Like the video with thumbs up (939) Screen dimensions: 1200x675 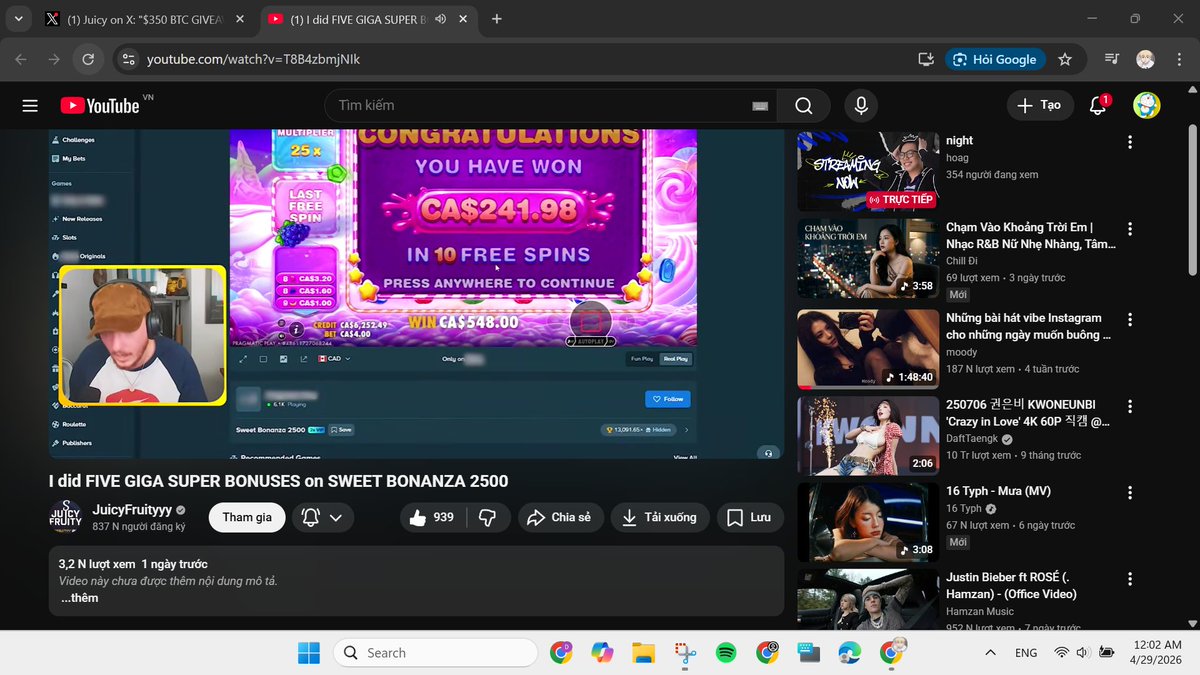click(x=433, y=517)
